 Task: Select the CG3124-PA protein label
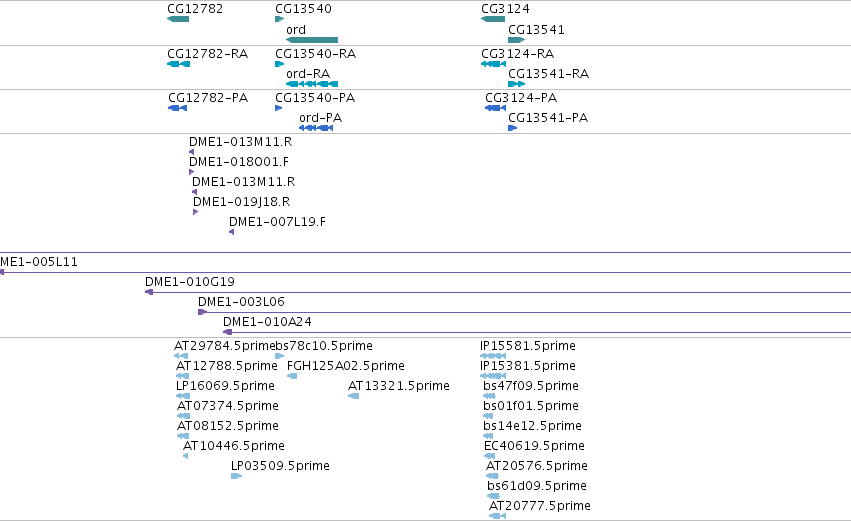(x=521, y=98)
